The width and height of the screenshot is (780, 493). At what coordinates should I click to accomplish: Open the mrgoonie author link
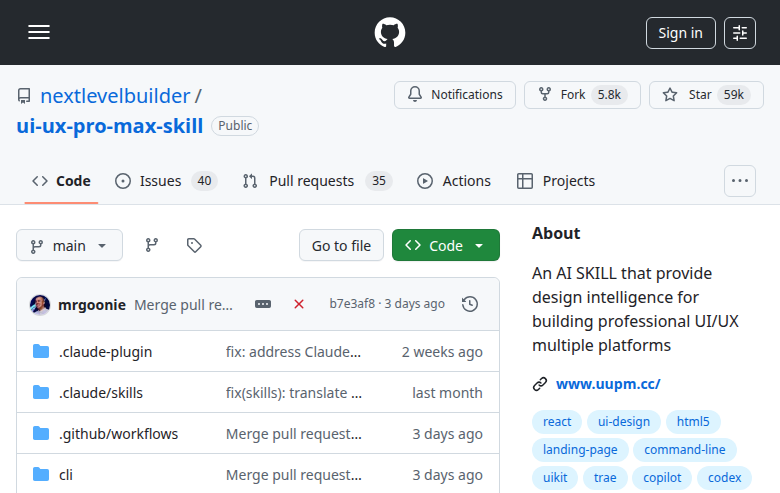click(x=92, y=304)
